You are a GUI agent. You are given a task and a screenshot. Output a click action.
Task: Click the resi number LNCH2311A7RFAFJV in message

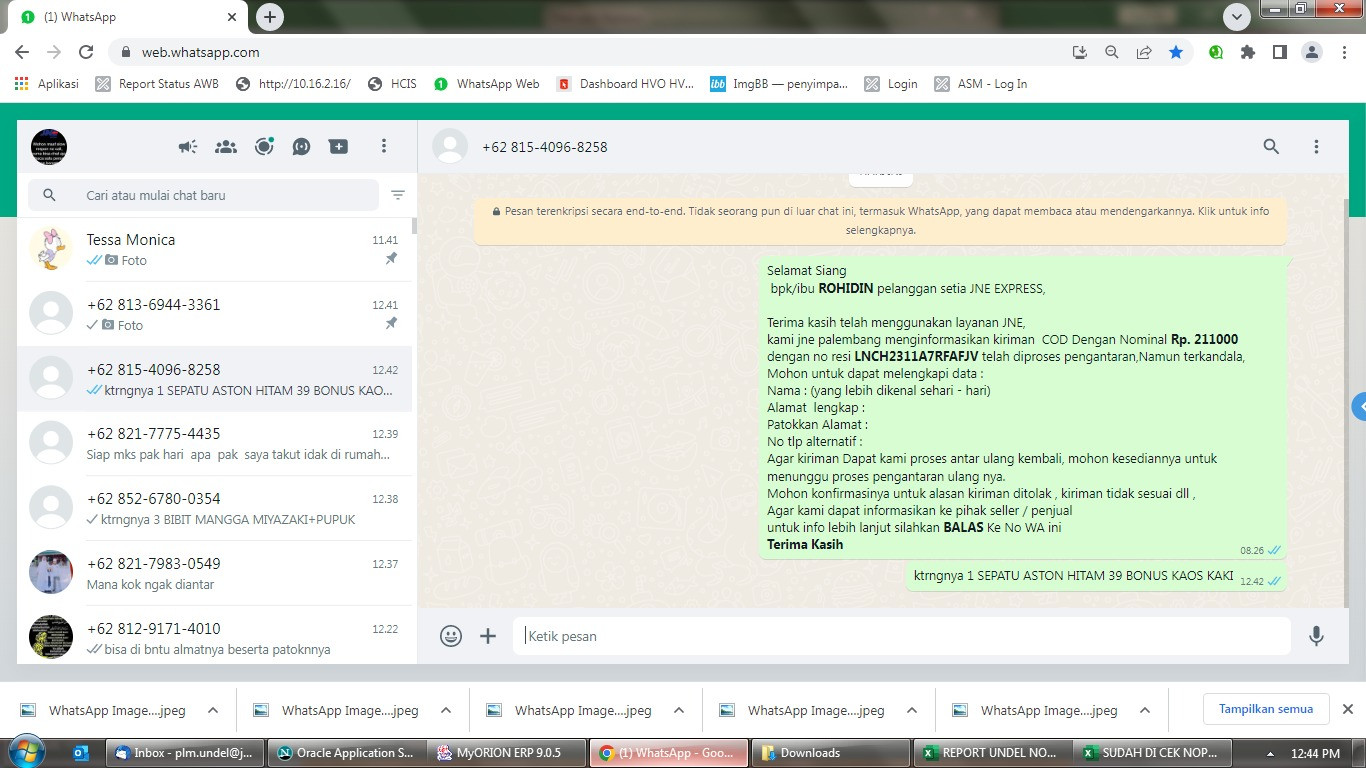pyautogui.click(x=916, y=356)
